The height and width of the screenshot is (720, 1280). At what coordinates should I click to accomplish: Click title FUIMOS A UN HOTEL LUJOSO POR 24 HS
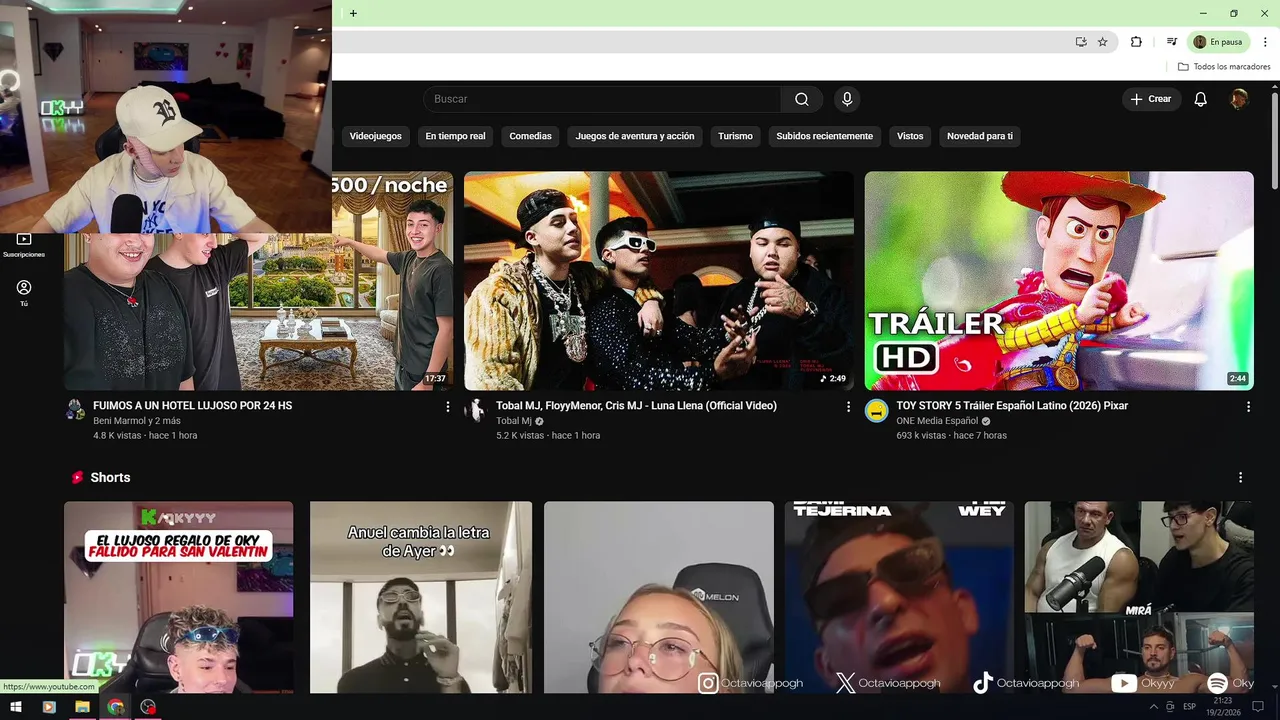point(192,406)
